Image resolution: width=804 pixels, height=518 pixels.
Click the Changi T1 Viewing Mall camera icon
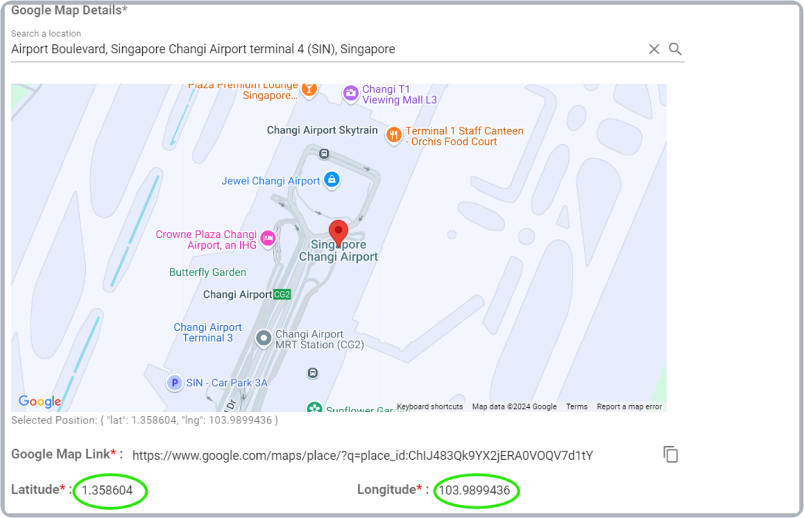click(351, 93)
